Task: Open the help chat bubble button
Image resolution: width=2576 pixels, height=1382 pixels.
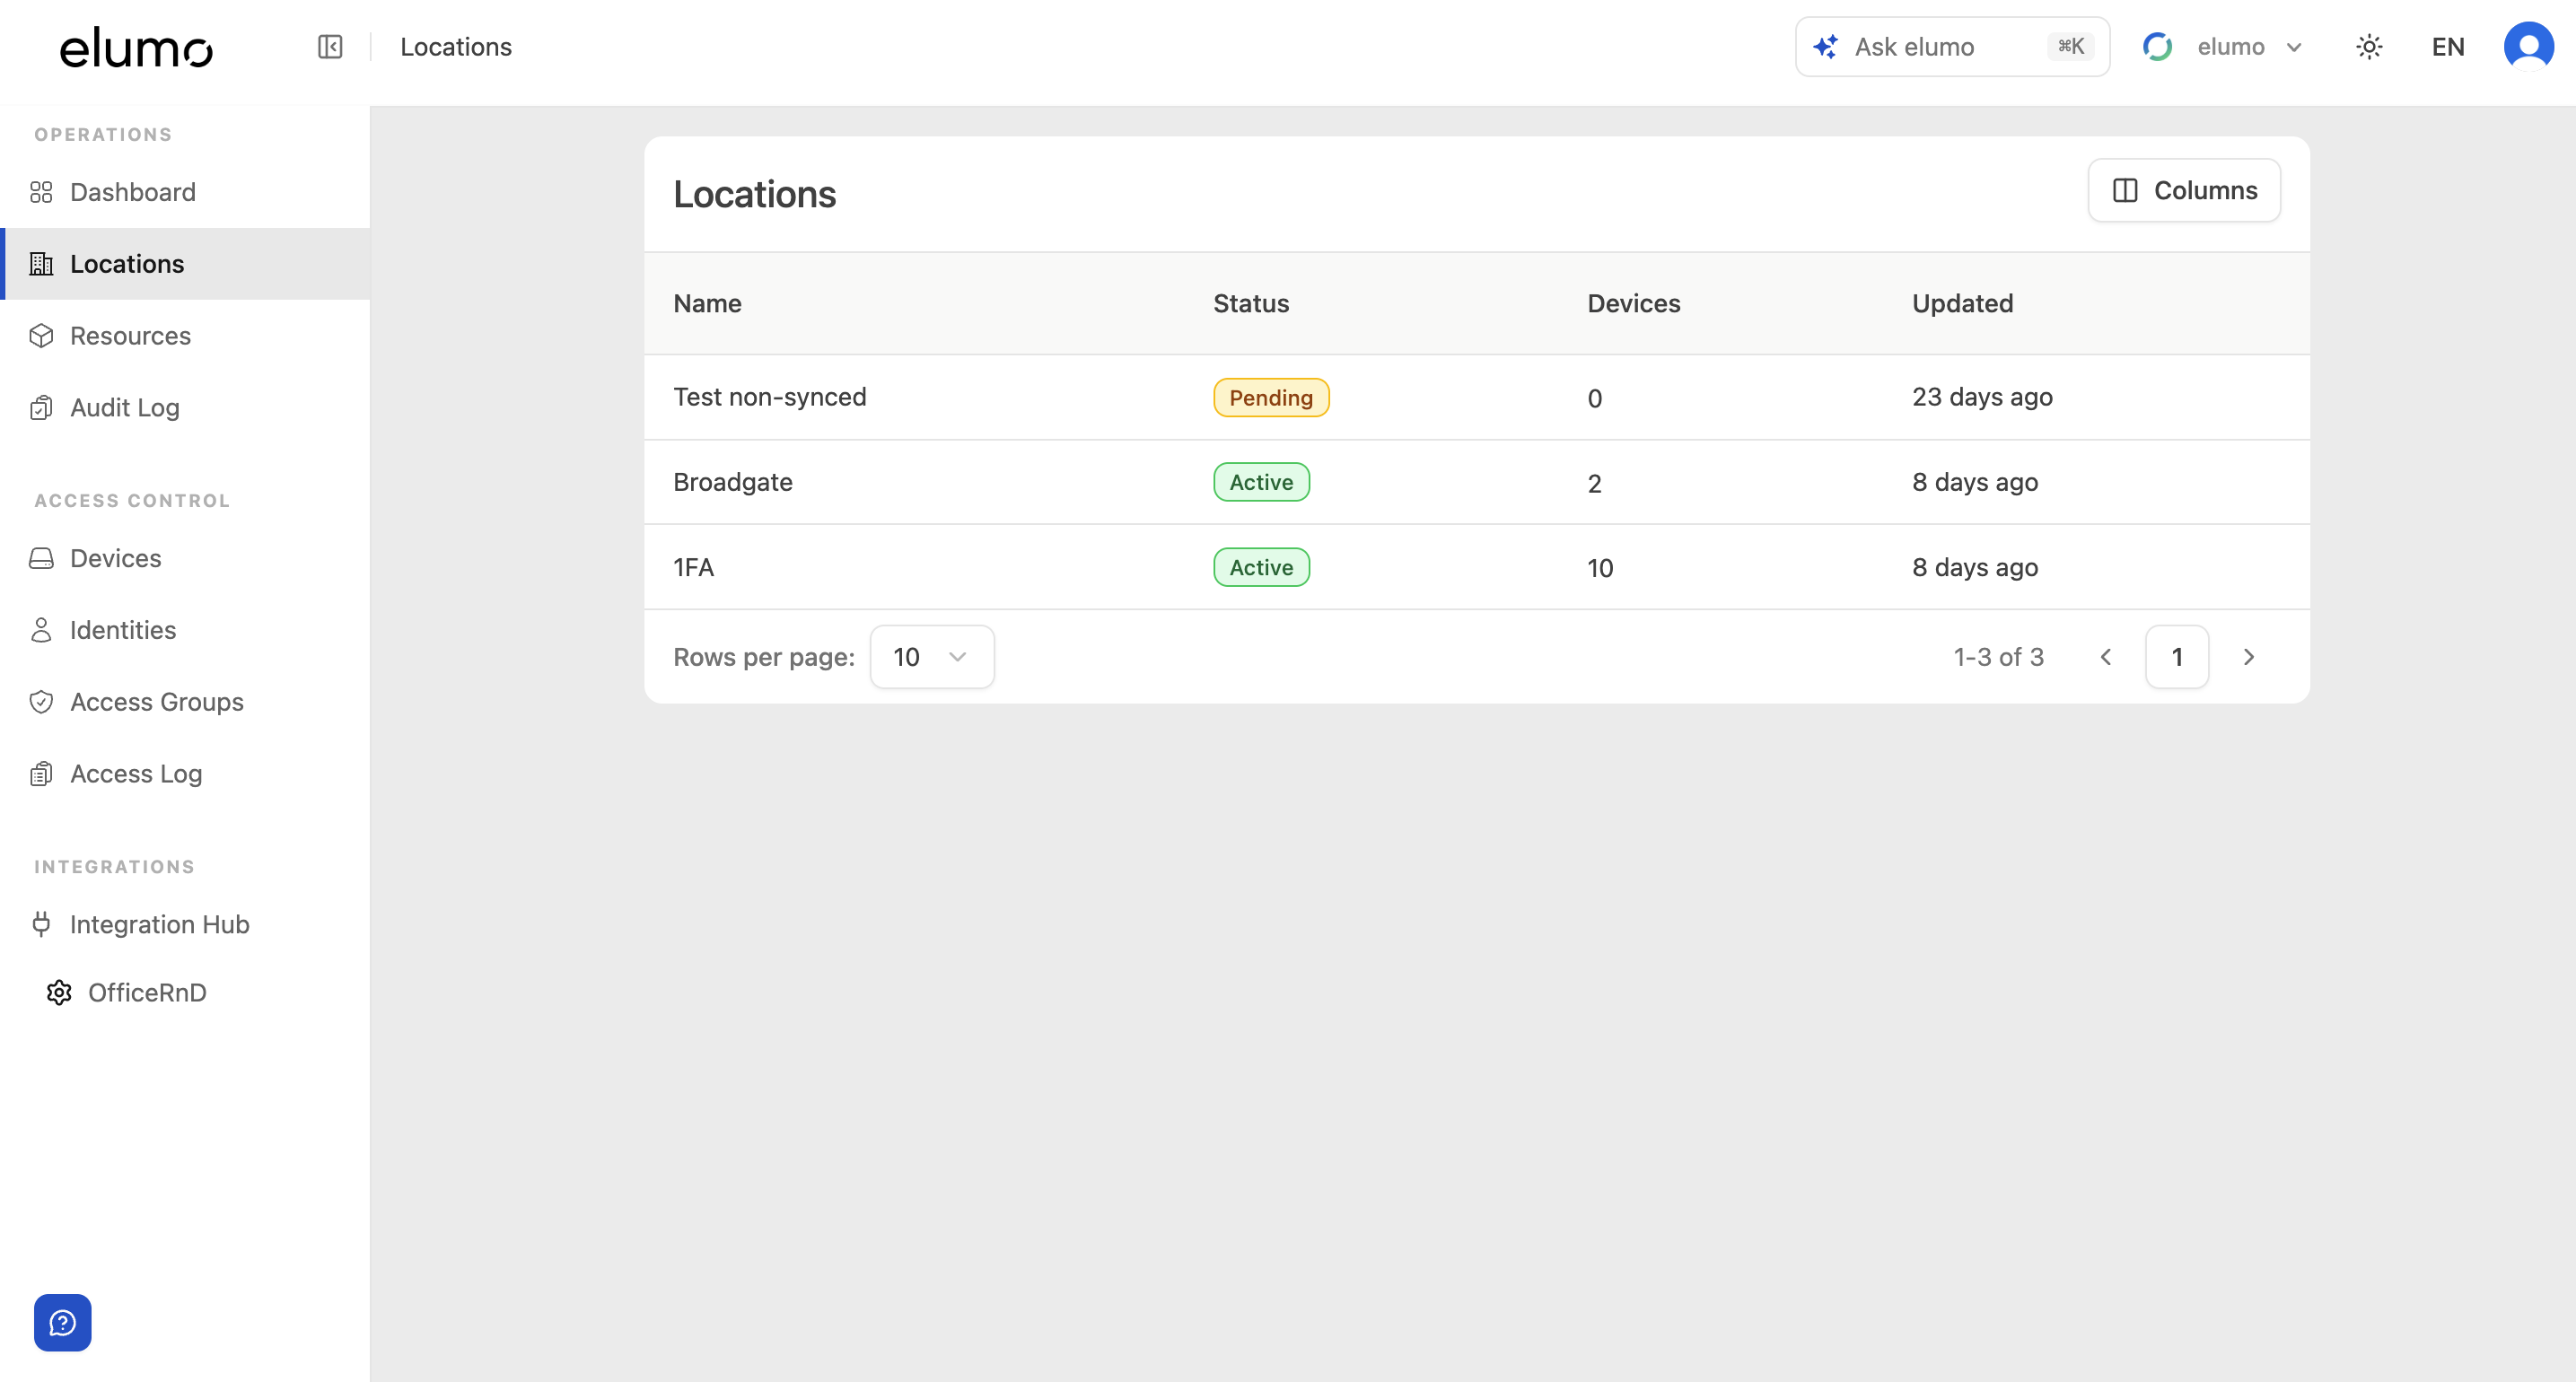Action: click(63, 1323)
